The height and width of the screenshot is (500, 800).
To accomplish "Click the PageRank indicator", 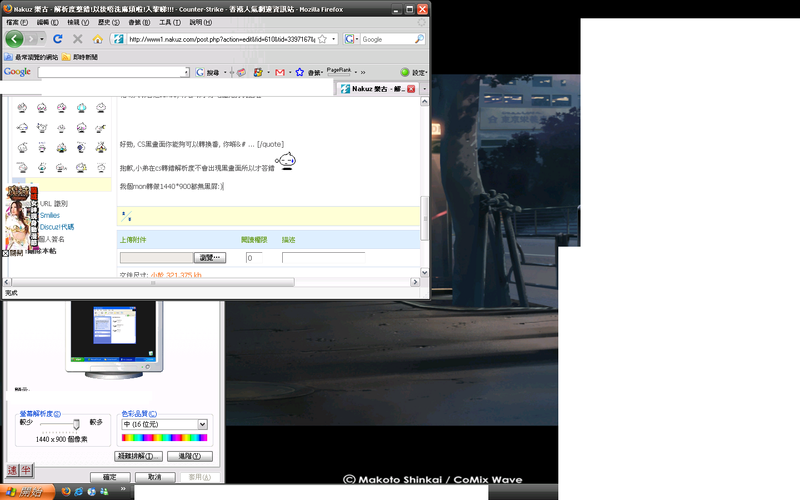I will pyautogui.click(x=339, y=71).
